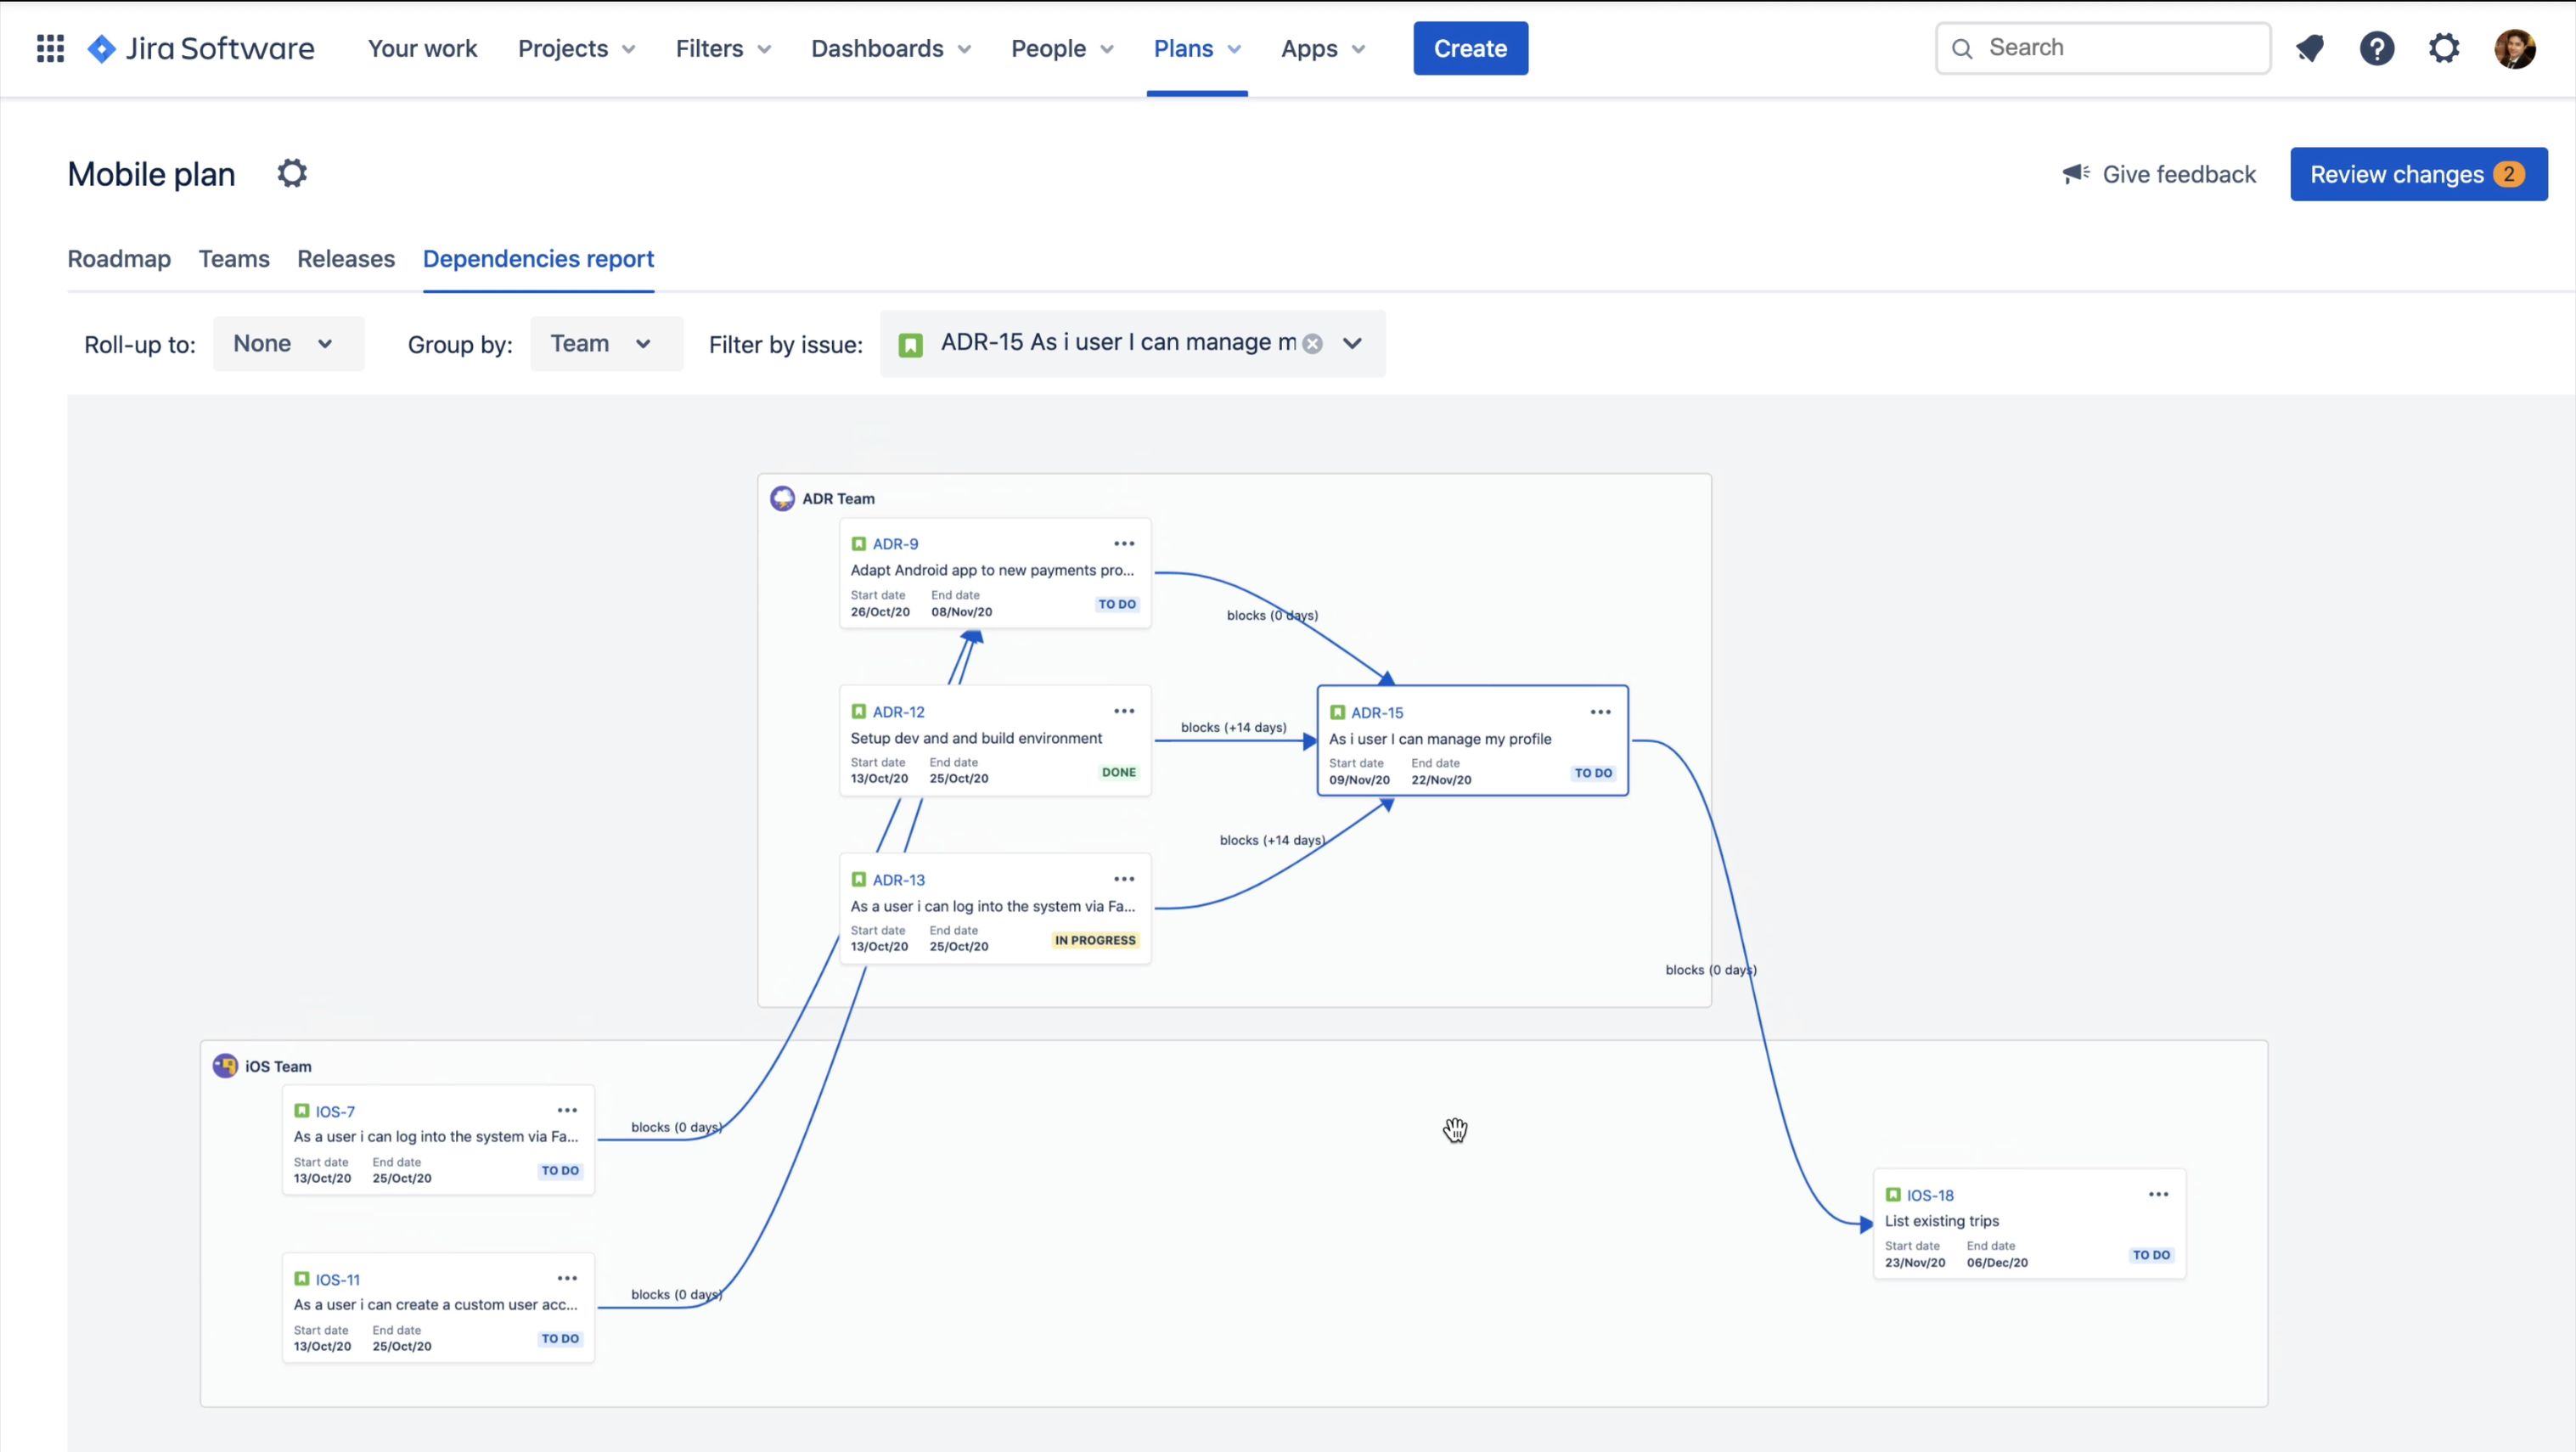Expand the Filter by issue dropdown
This screenshot has width=2576, height=1452.
[1353, 343]
